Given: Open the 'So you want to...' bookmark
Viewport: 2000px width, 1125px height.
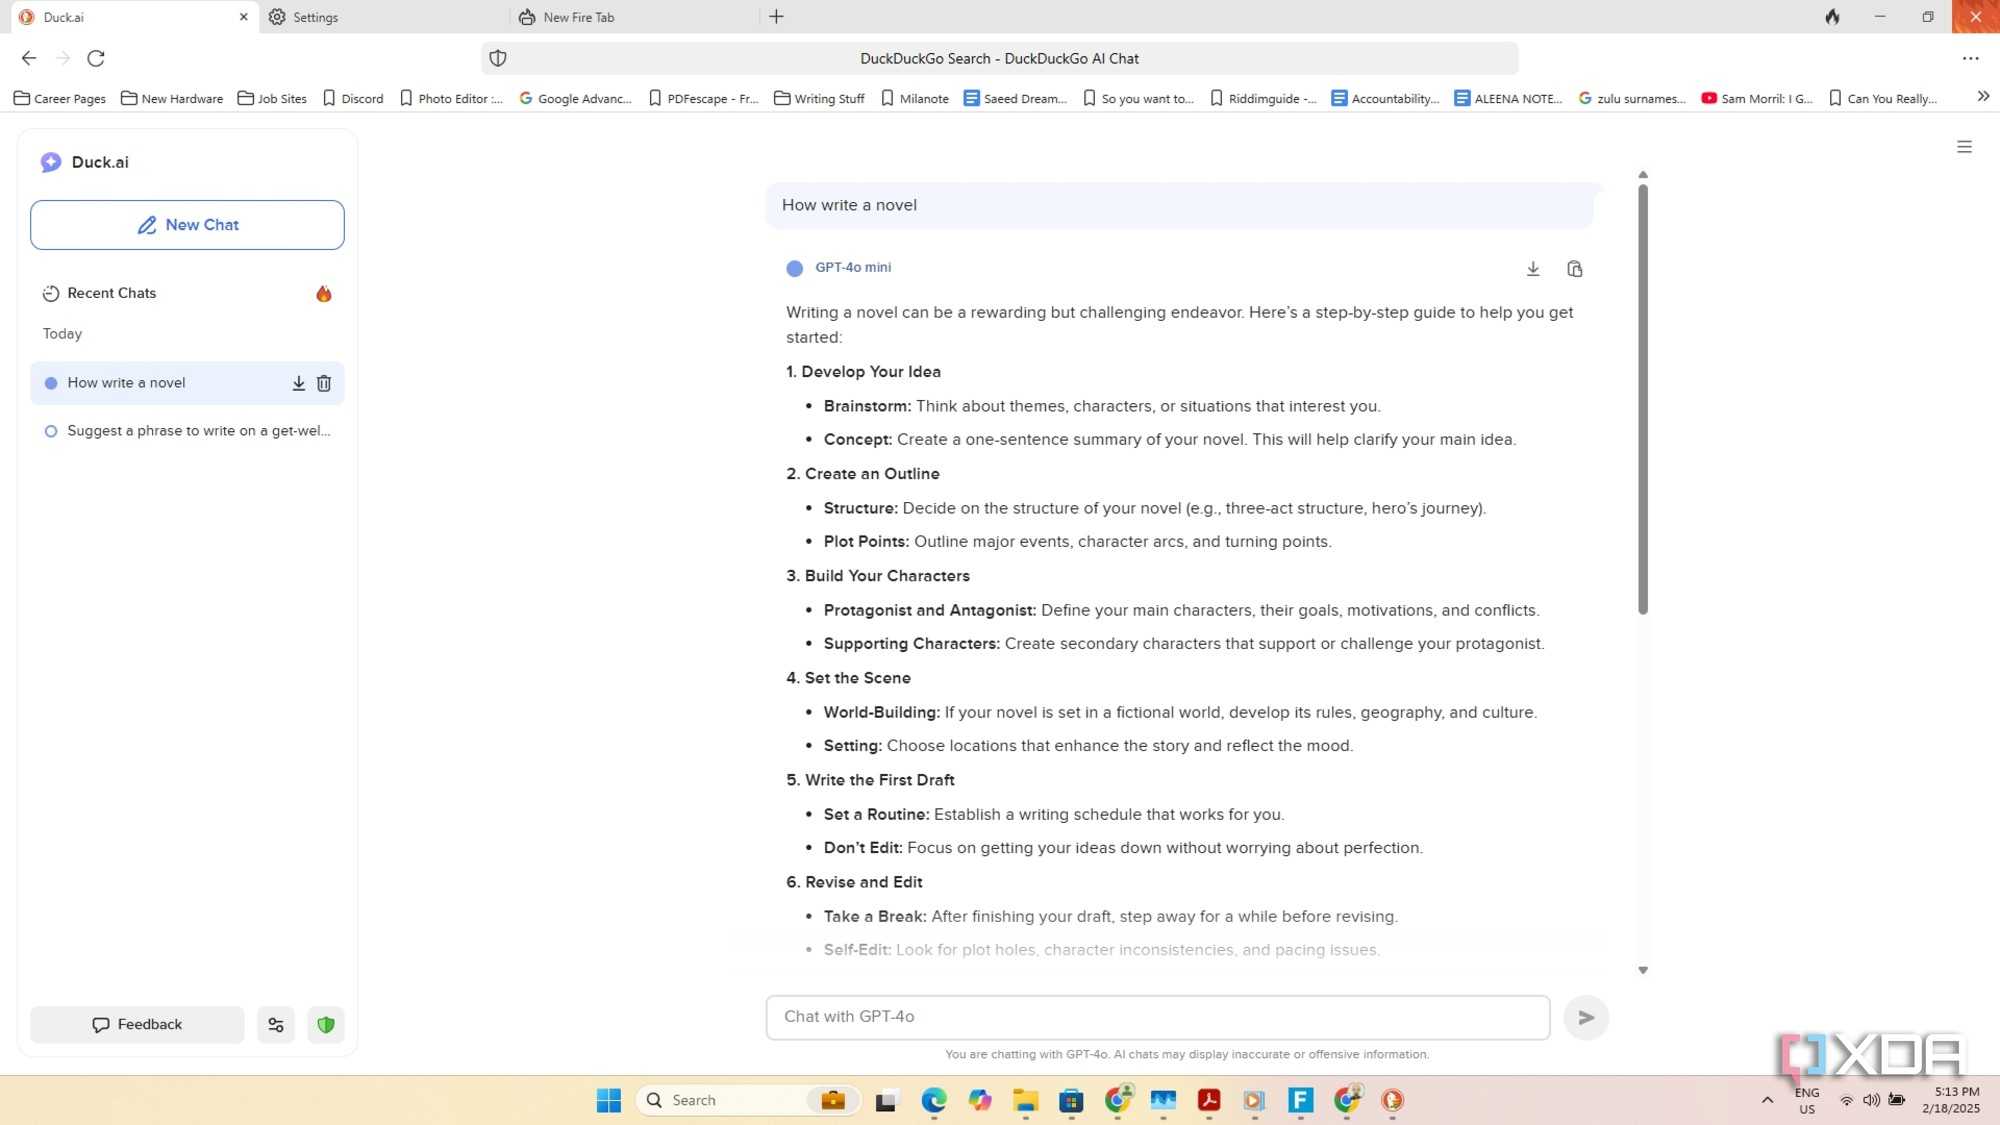Looking at the screenshot, I should pyautogui.click(x=1138, y=98).
